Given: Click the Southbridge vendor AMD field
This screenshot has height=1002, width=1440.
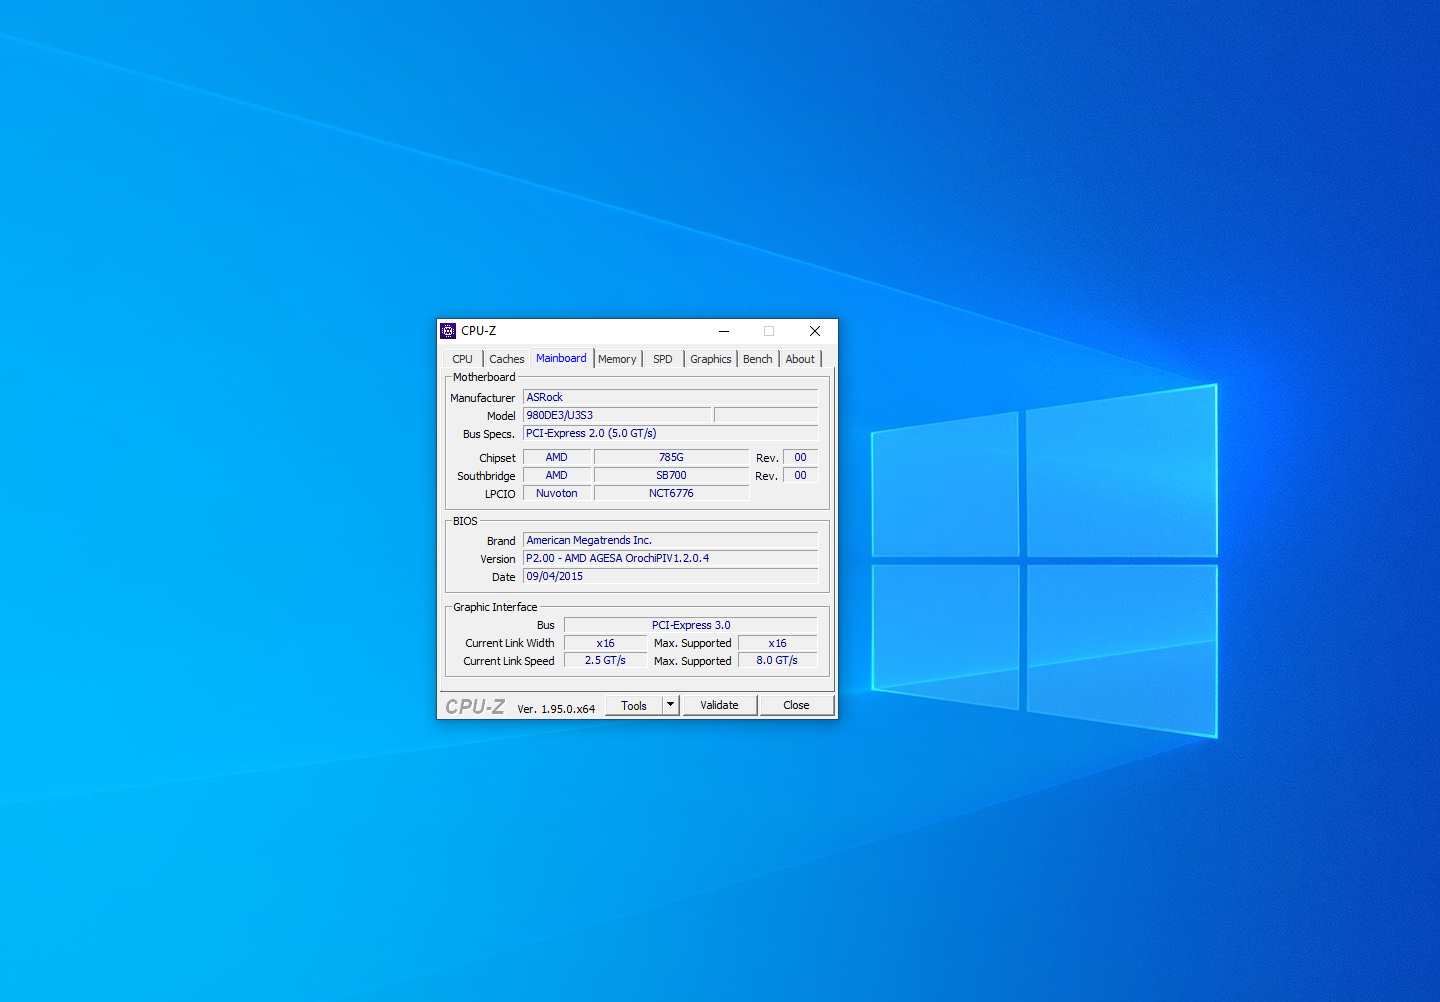Looking at the screenshot, I should click(557, 475).
